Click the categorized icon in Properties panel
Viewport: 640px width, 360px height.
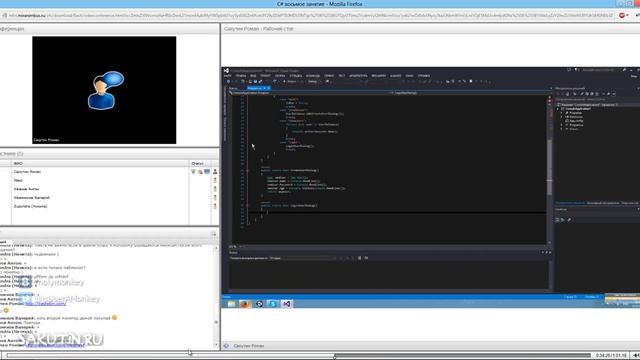(558, 220)
